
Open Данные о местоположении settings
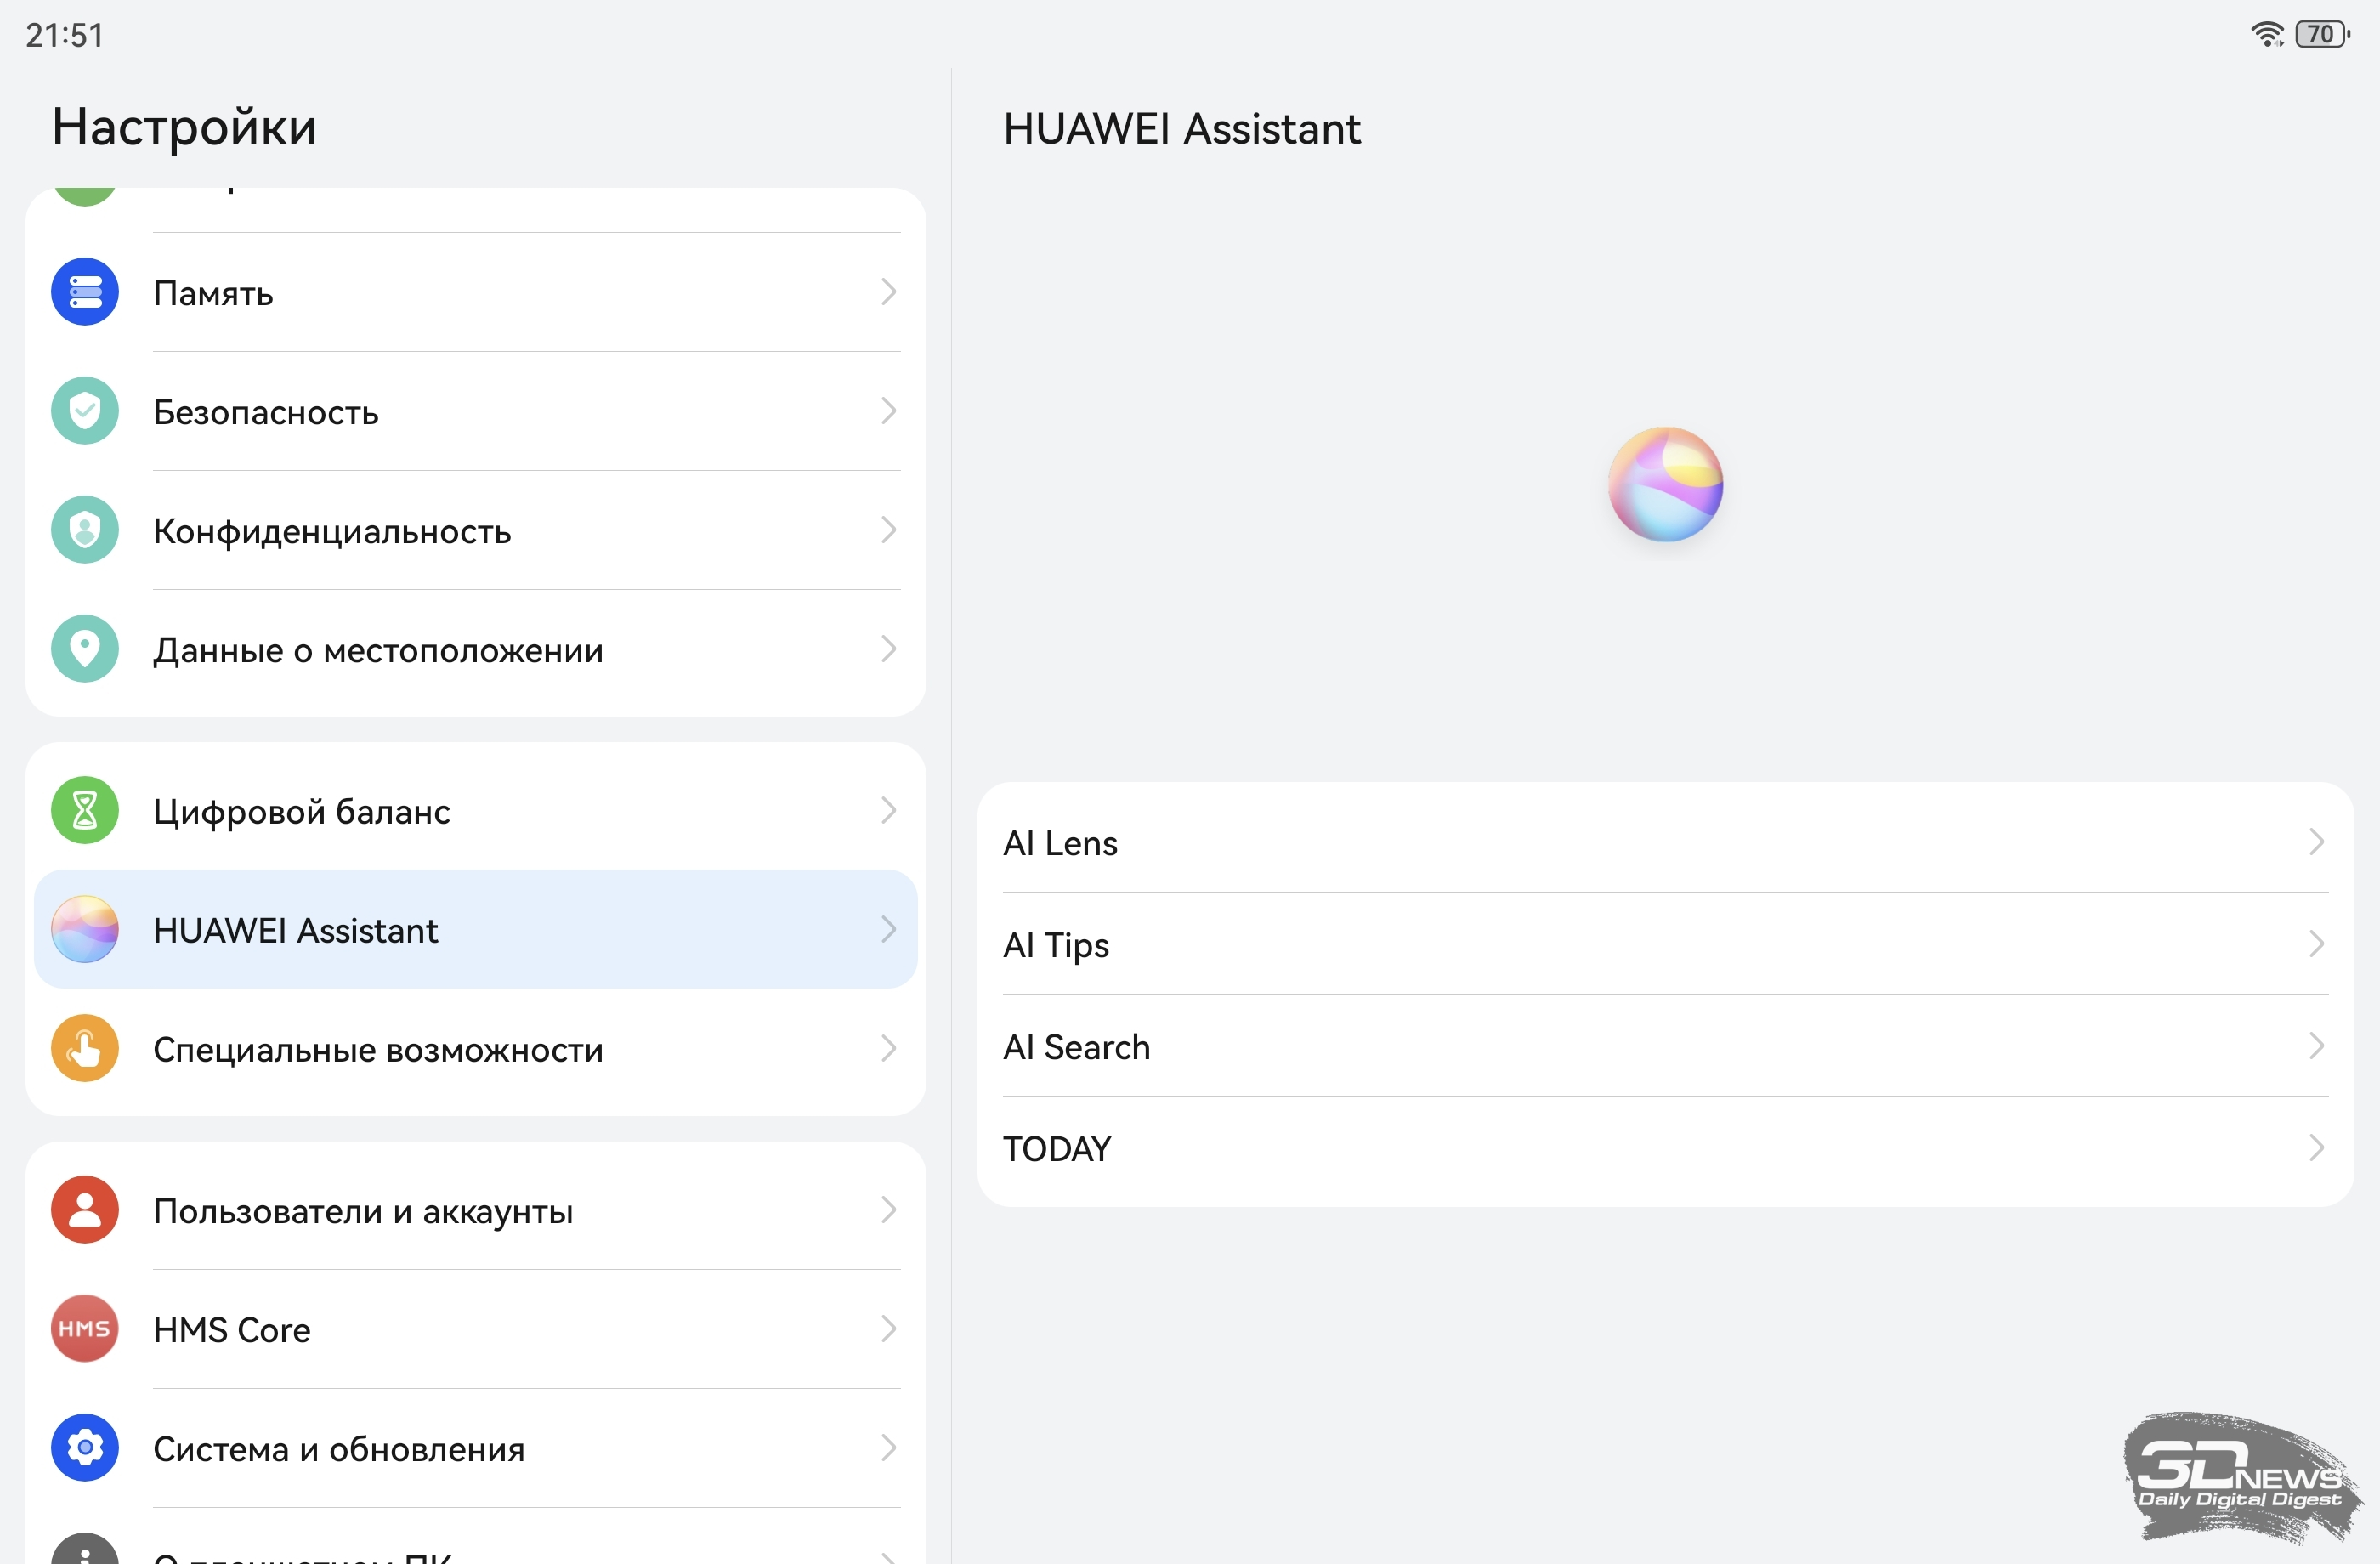(x=378, y=650)
